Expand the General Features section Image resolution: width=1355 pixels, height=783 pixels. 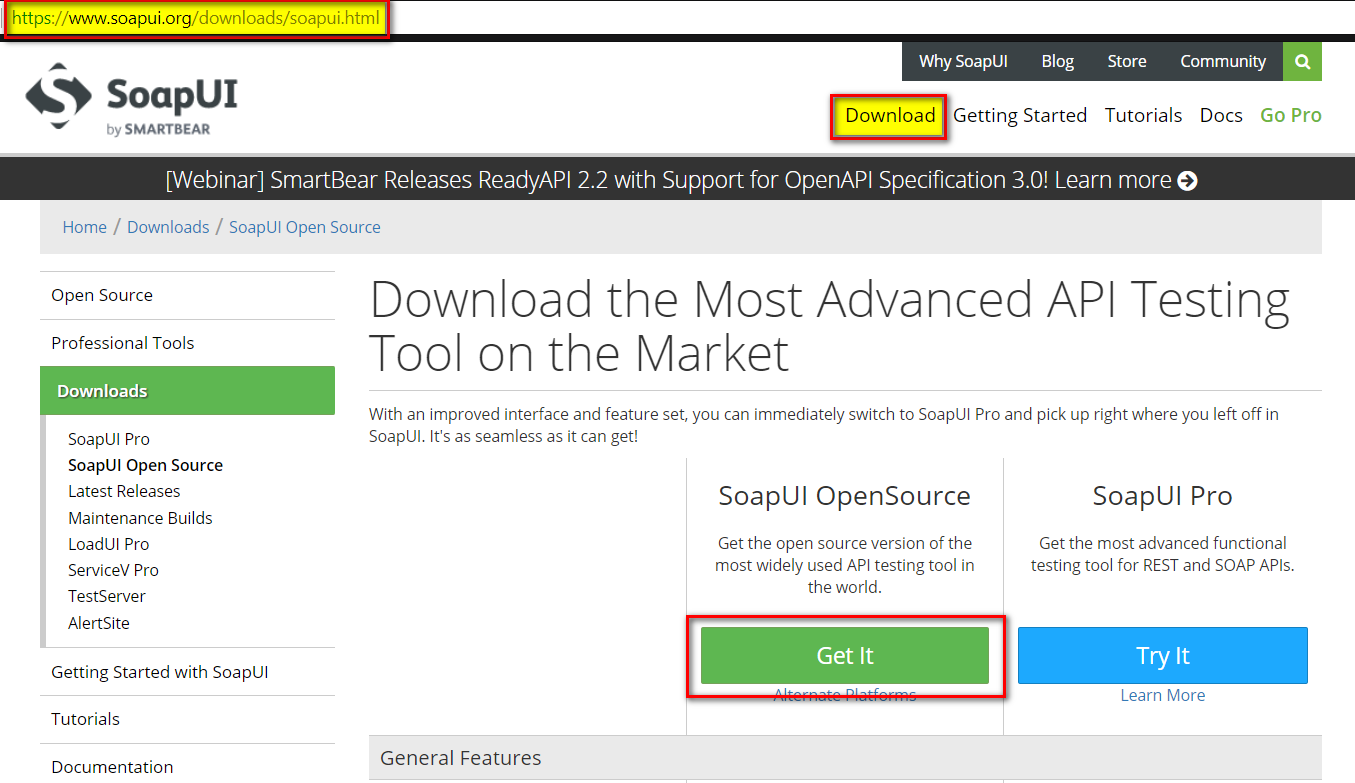[x=461, y=758]
